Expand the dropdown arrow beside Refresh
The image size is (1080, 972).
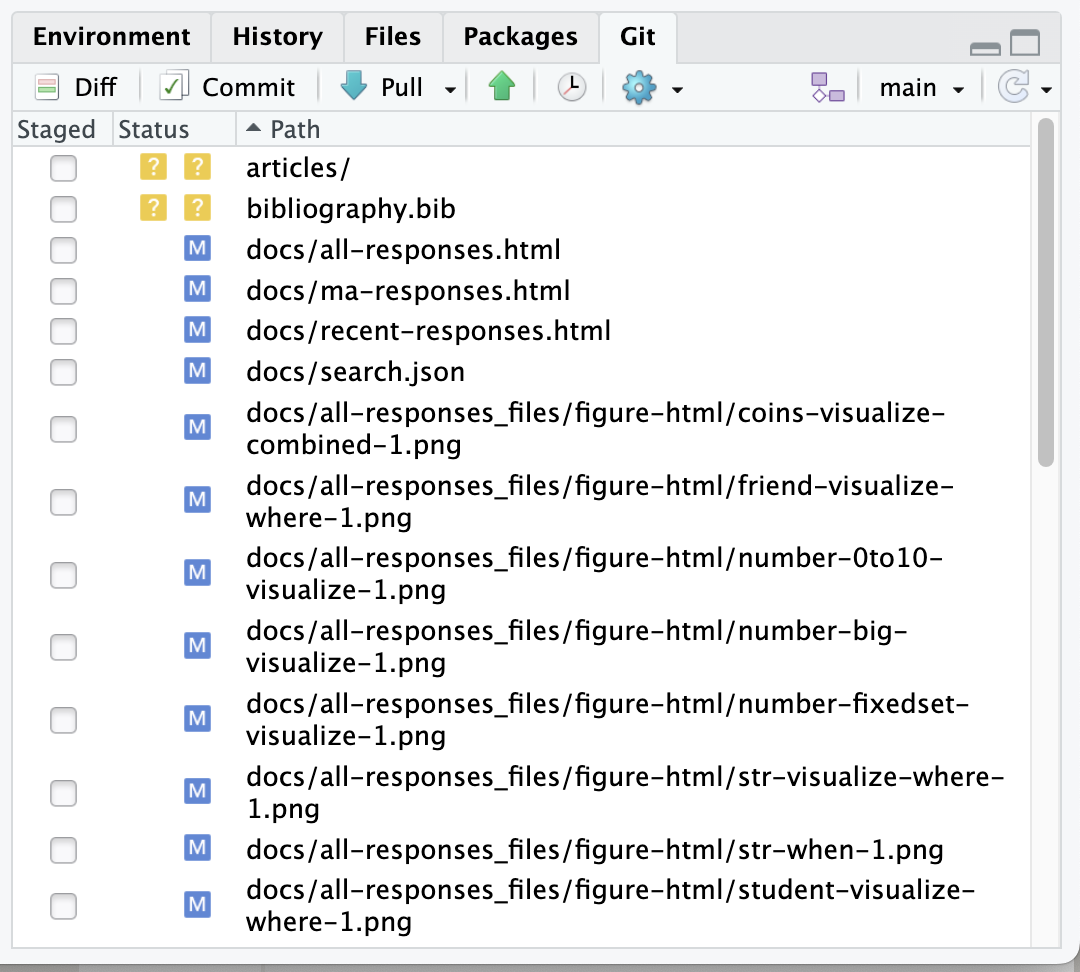pyautogui.click(x=1046, y=90)
